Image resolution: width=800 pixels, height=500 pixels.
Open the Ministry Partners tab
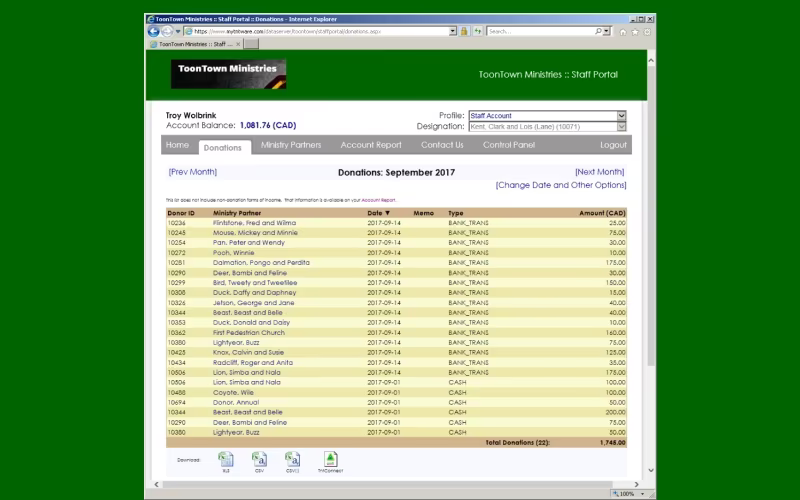(x=291, y=145)
